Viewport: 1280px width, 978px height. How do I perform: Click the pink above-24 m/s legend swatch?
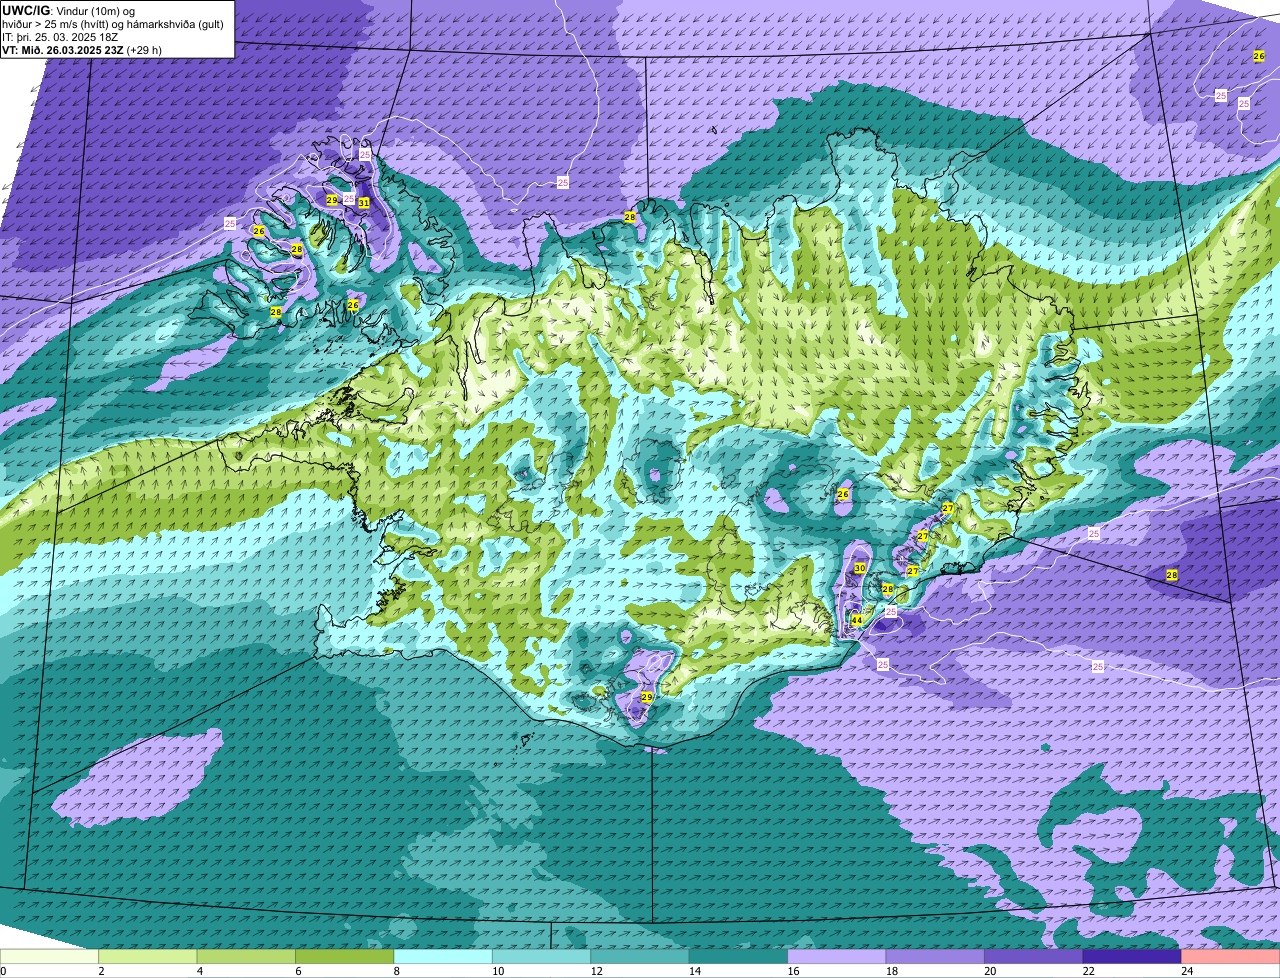coord(1231,956)
